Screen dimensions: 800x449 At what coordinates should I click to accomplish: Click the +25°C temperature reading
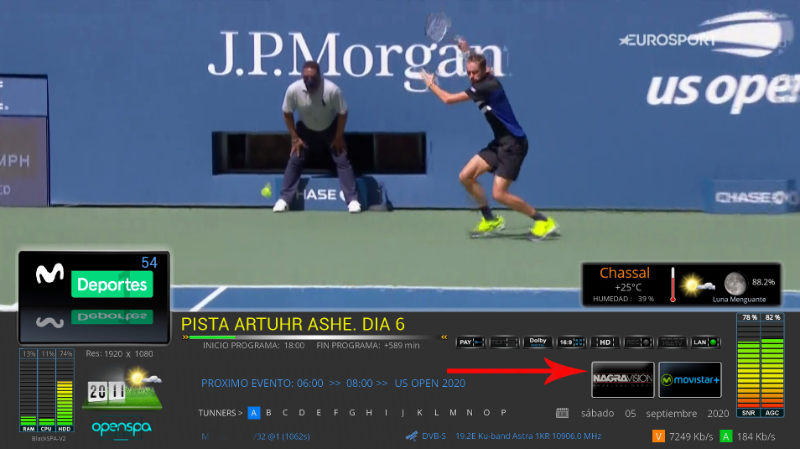[628, 287]
